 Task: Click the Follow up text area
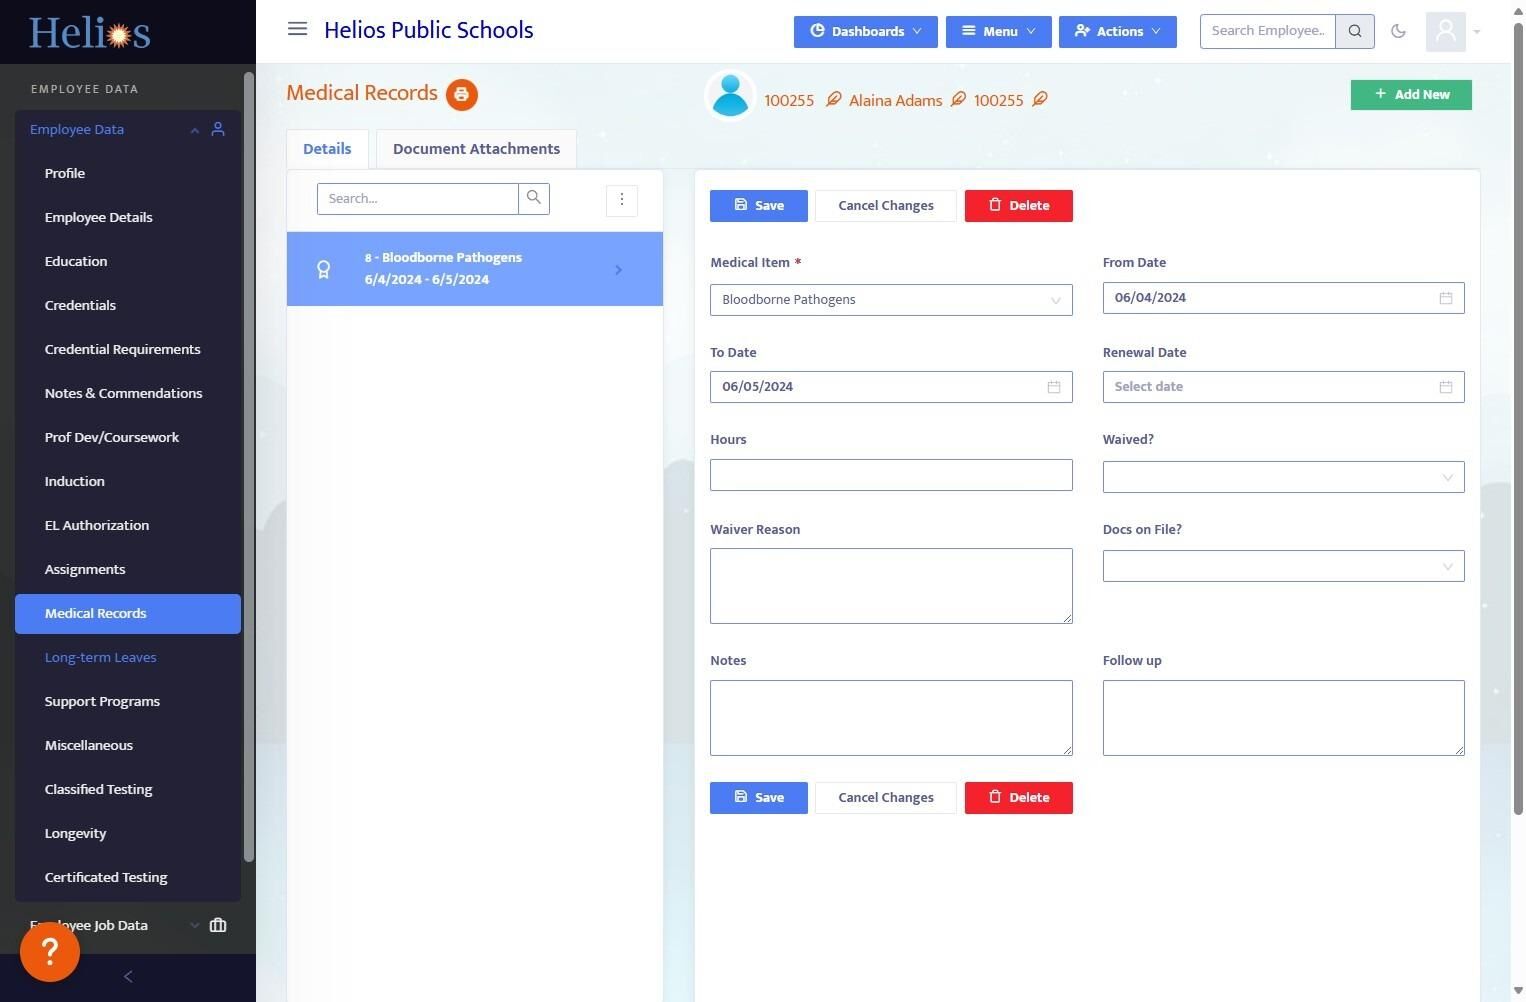1284,718
